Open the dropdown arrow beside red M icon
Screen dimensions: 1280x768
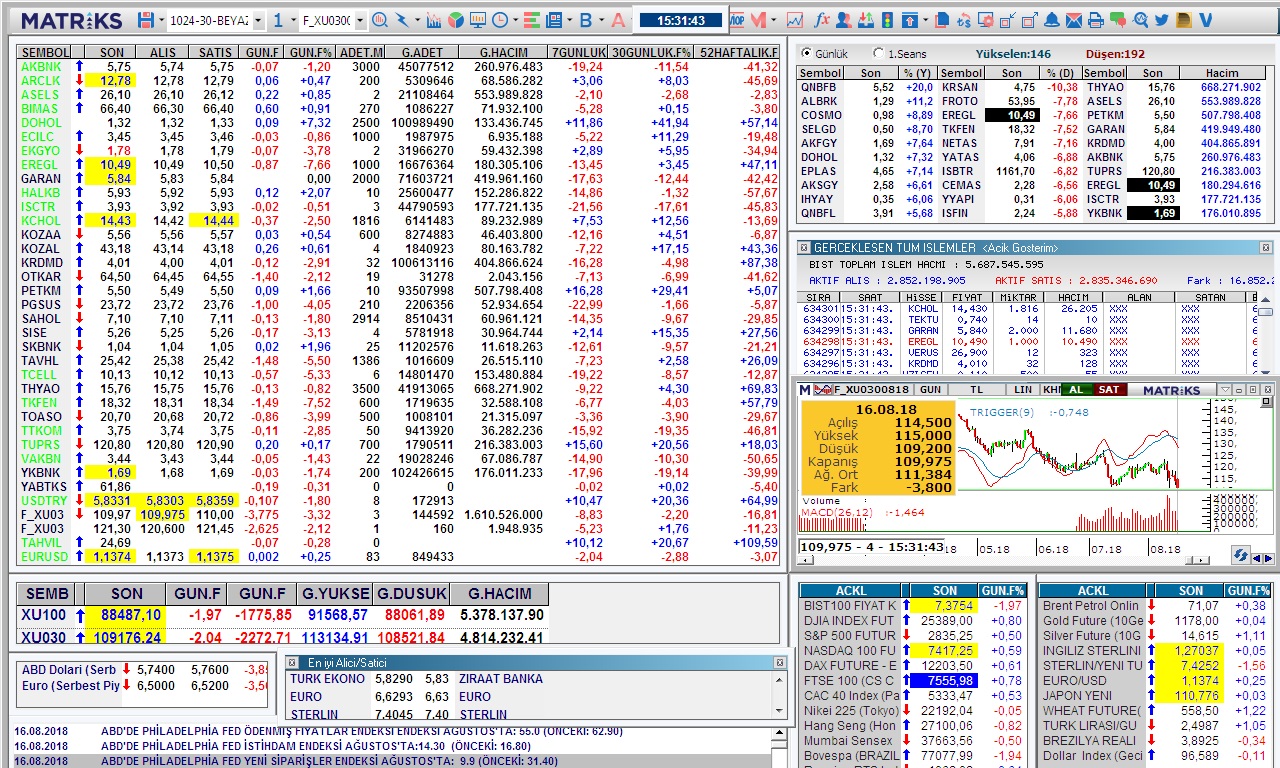pos(774,20)
